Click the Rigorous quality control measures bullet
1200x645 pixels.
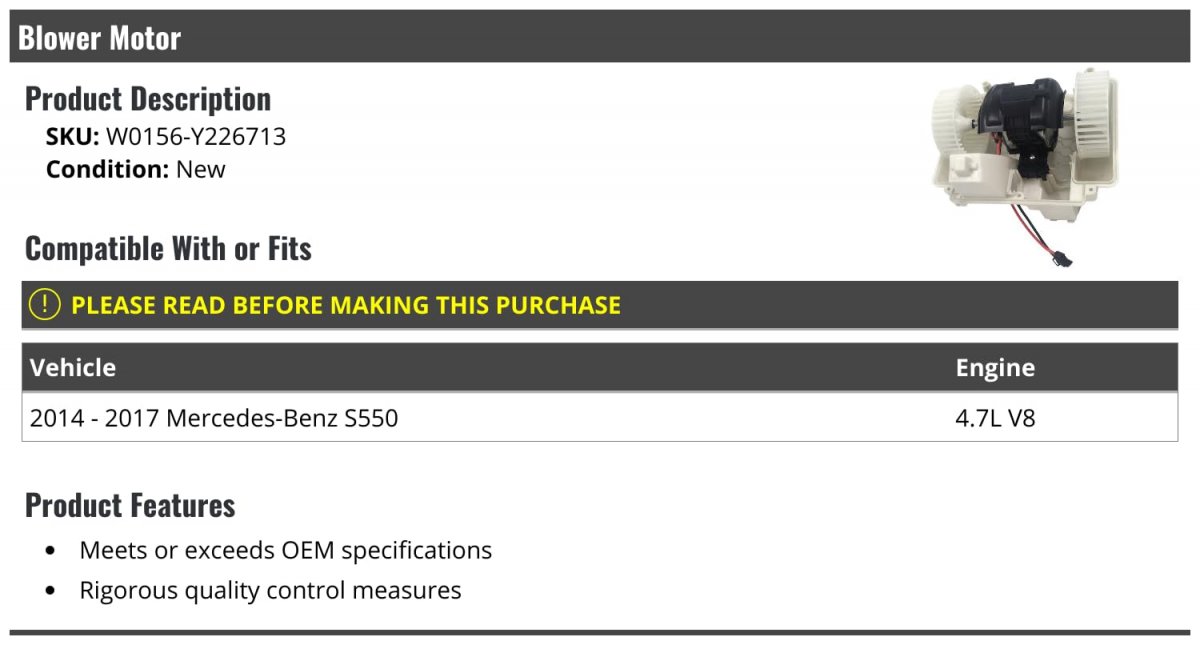coord(270,590)
